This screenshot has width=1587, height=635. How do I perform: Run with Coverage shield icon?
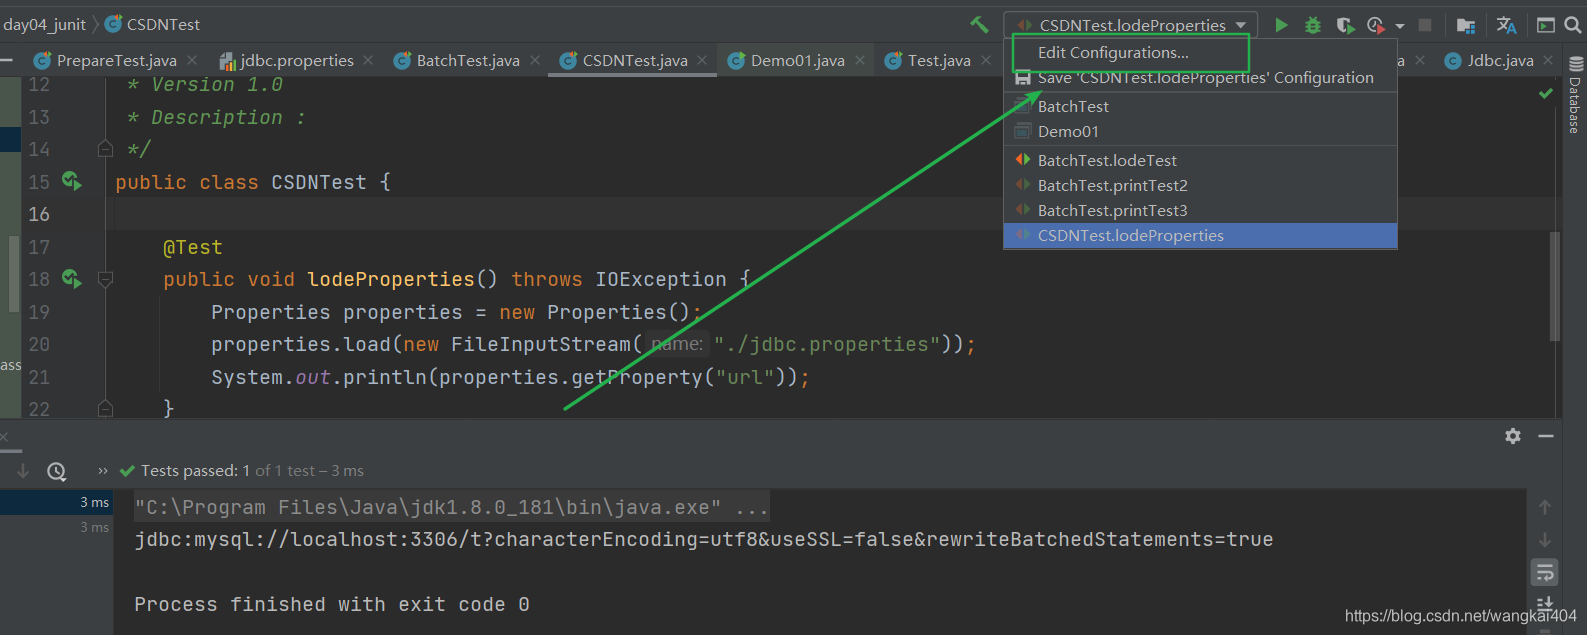click(x=1345, y=25)
